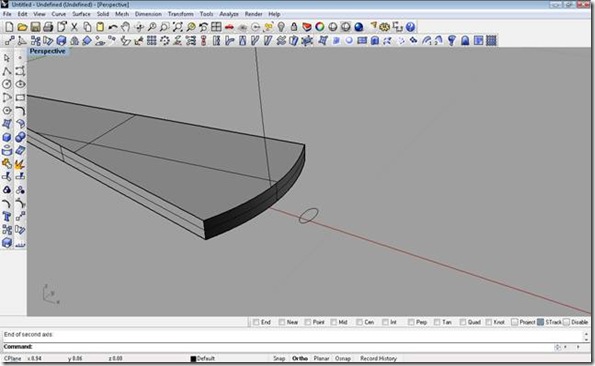Image resolution: width=595 pixels, height=366 pixels.
Task: Open a file with the folder icon
Action: coord(22,27)
